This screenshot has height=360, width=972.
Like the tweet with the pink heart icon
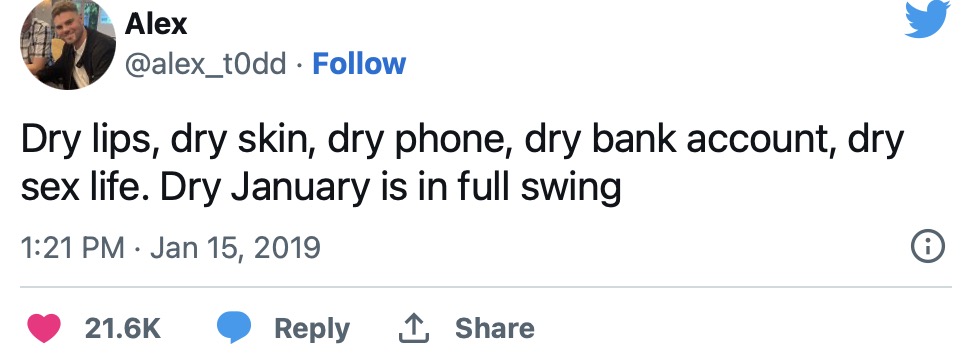click(x=45, y=328)
